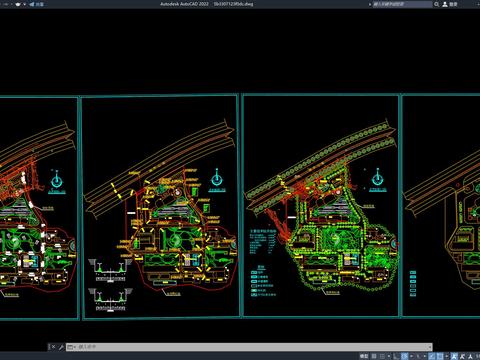This screenshot has height=360, width=480.
Task: Toggle snap mode in the status bar
Action: tap(382, 356)
